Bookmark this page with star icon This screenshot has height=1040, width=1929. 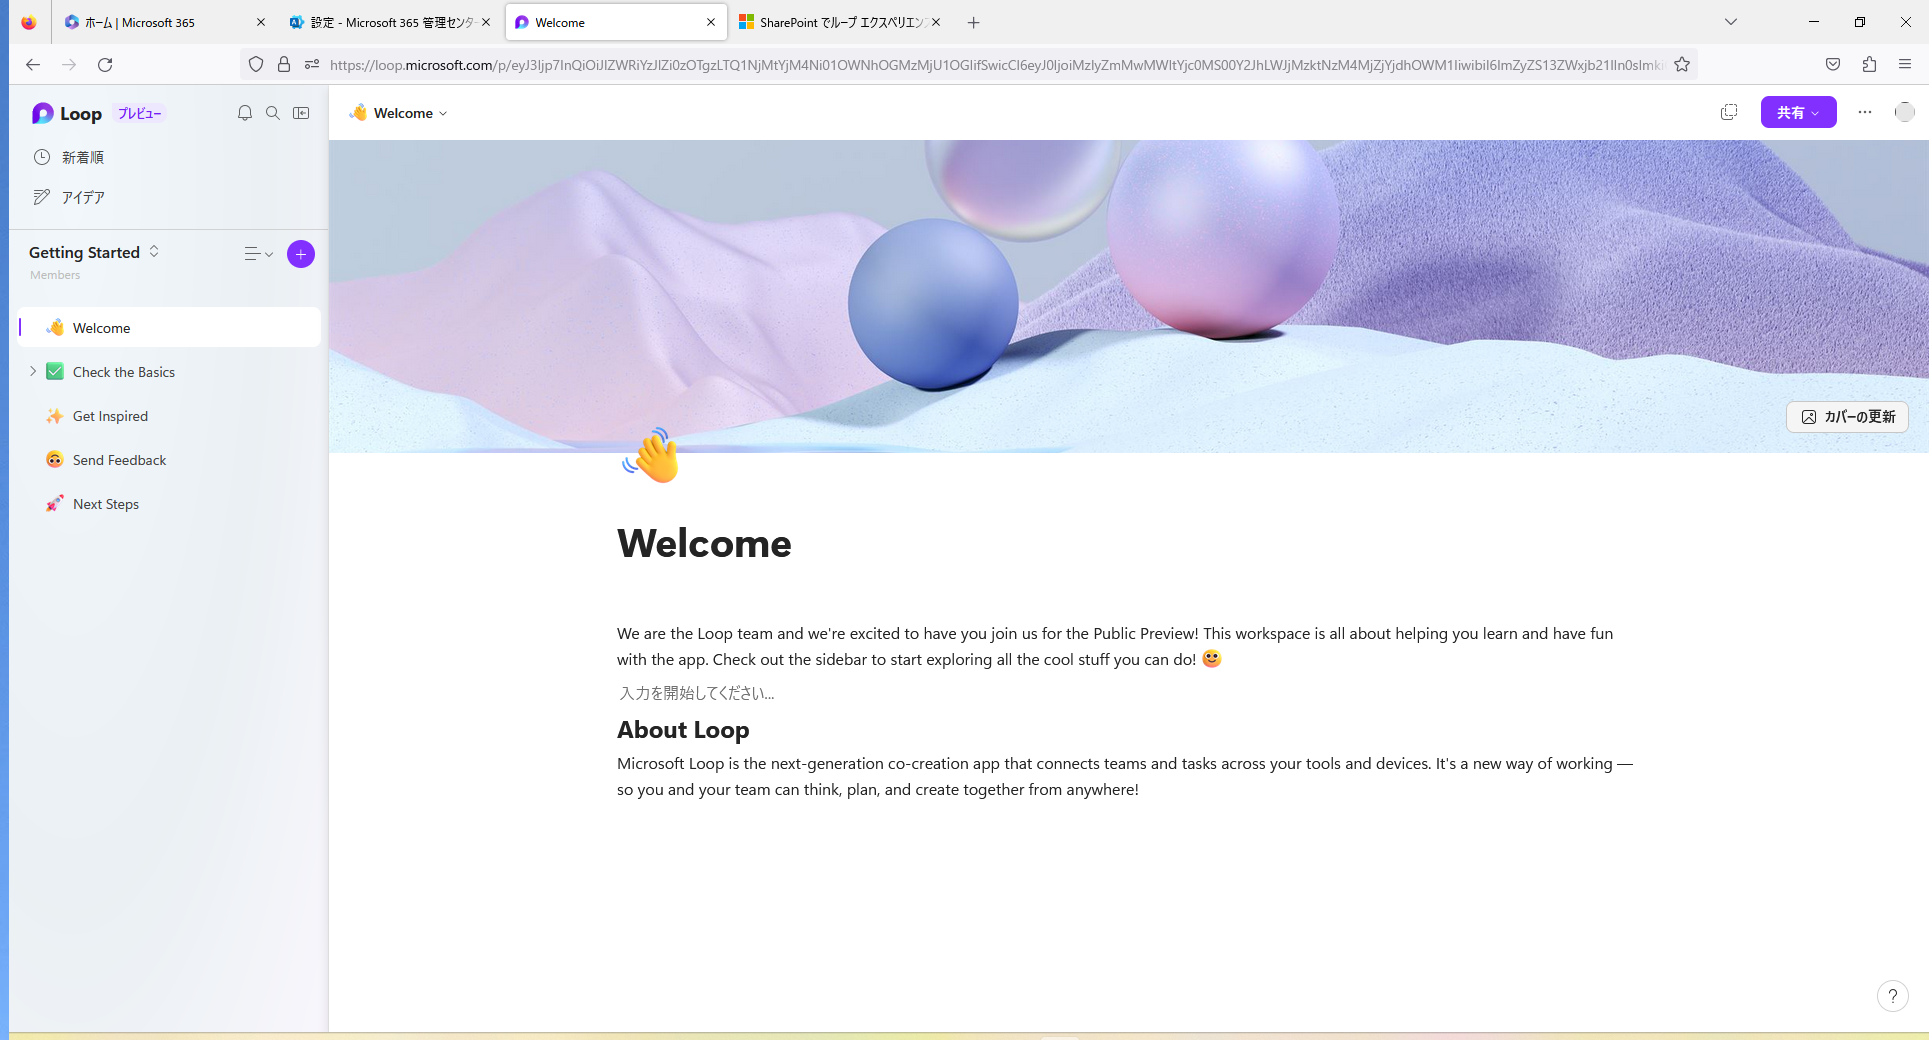(1682, 64)
